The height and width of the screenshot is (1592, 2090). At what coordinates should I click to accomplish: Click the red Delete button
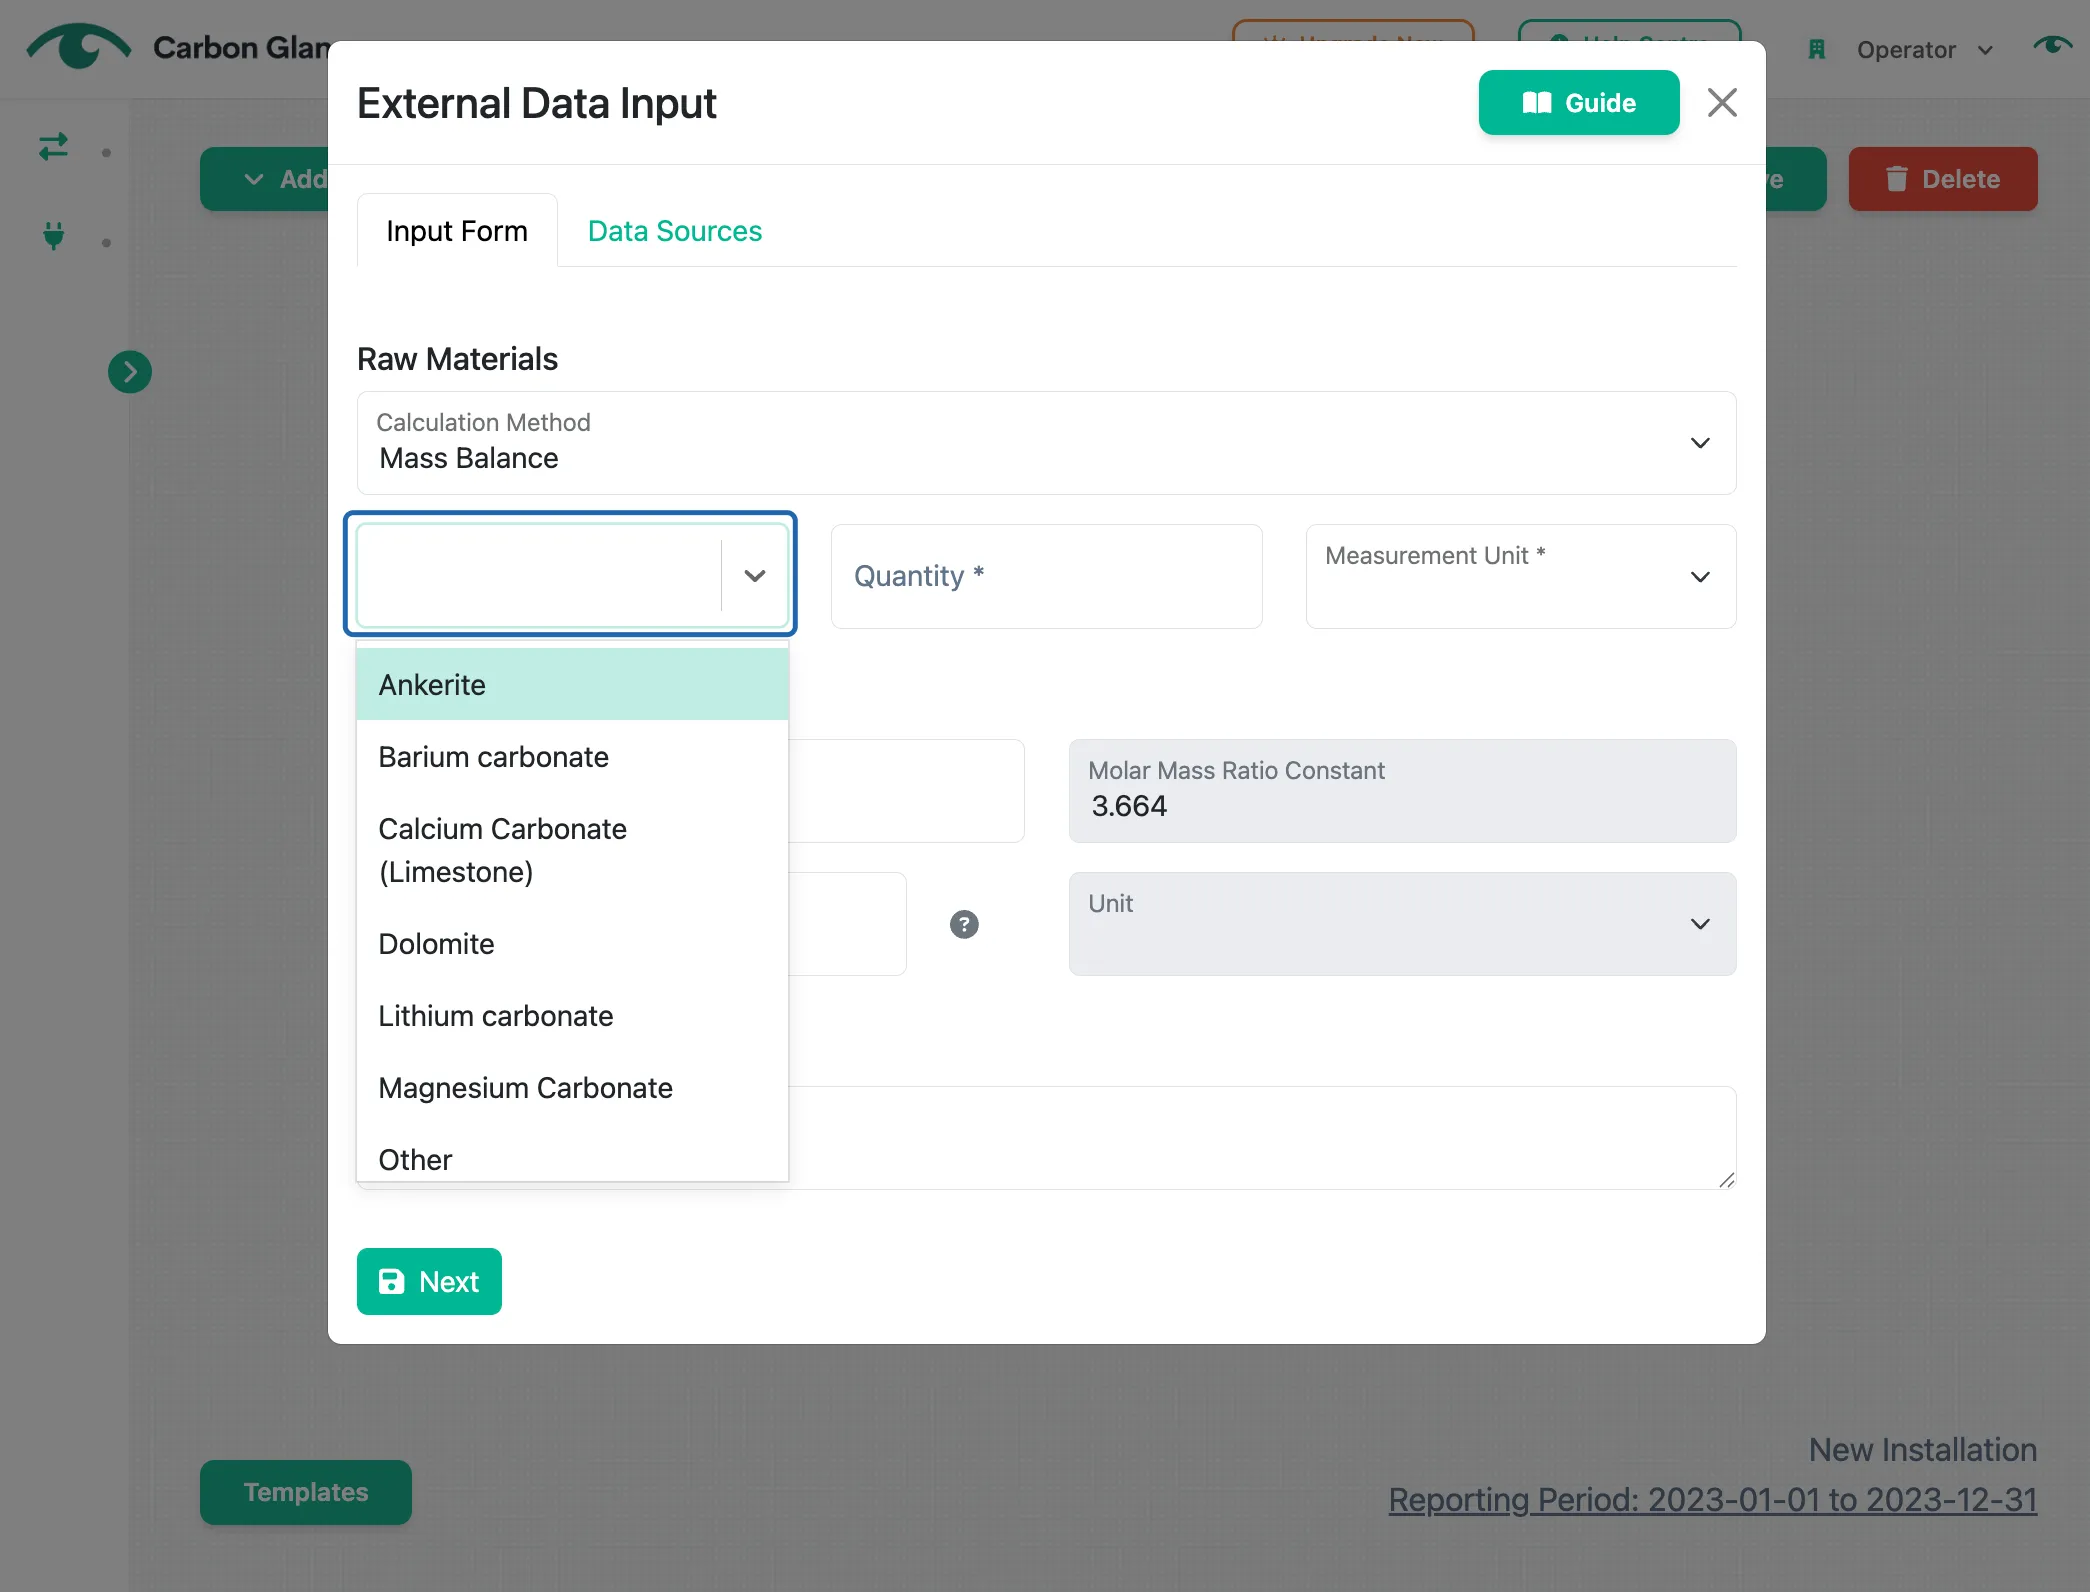coord(1942,179)
